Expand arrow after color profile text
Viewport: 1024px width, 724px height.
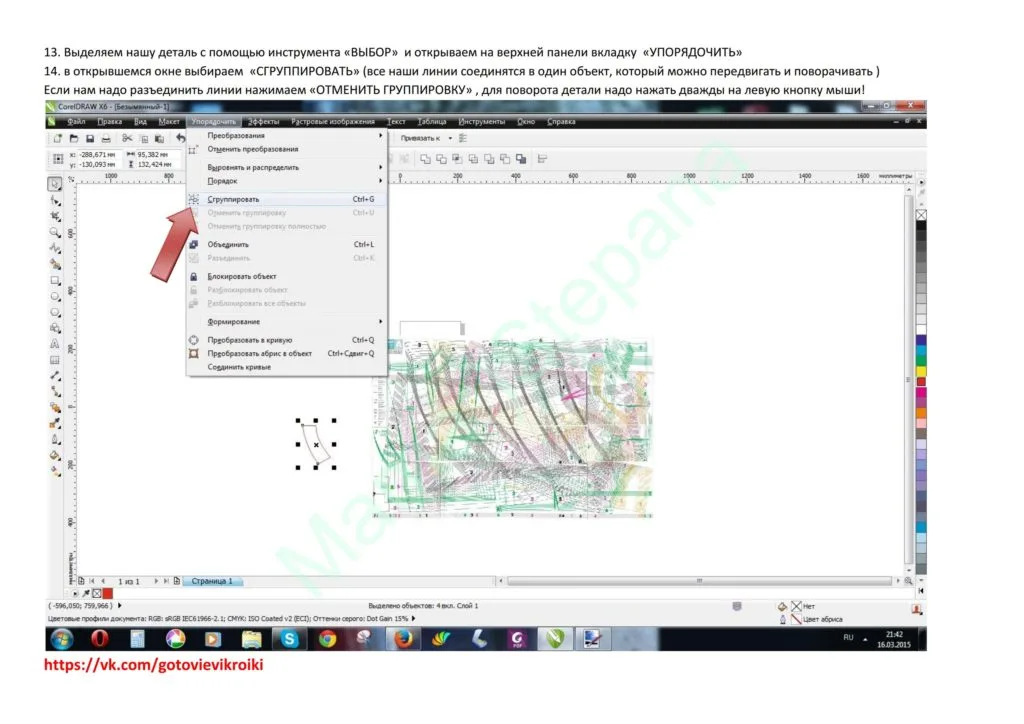tap(413, 618)
